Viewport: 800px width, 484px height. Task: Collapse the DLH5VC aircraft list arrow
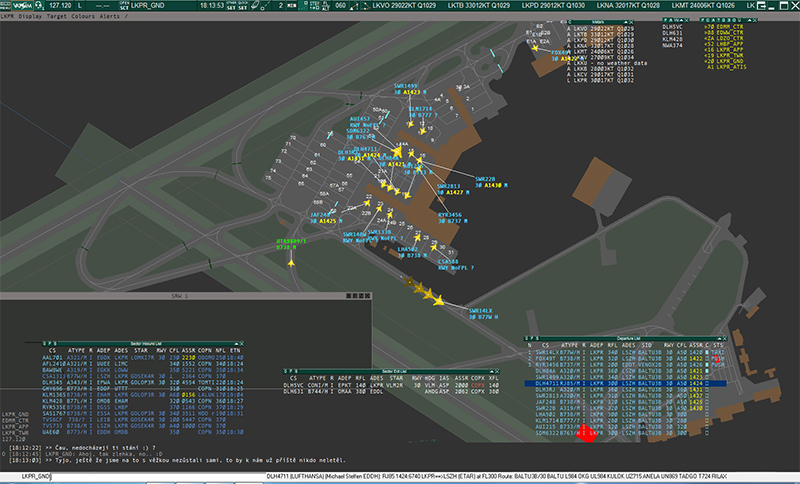click(681, 20)
